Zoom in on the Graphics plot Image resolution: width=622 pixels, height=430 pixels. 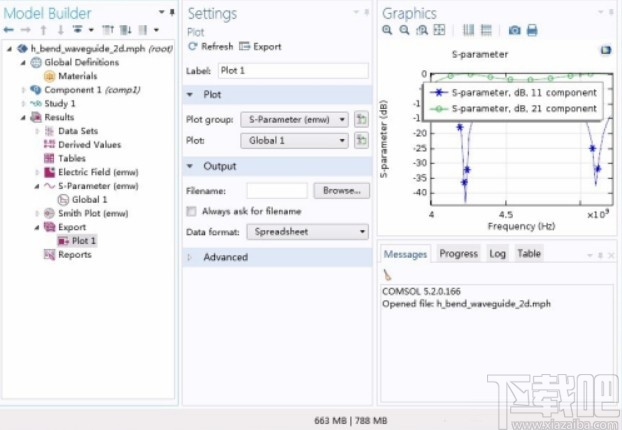(x=387, y=30)
